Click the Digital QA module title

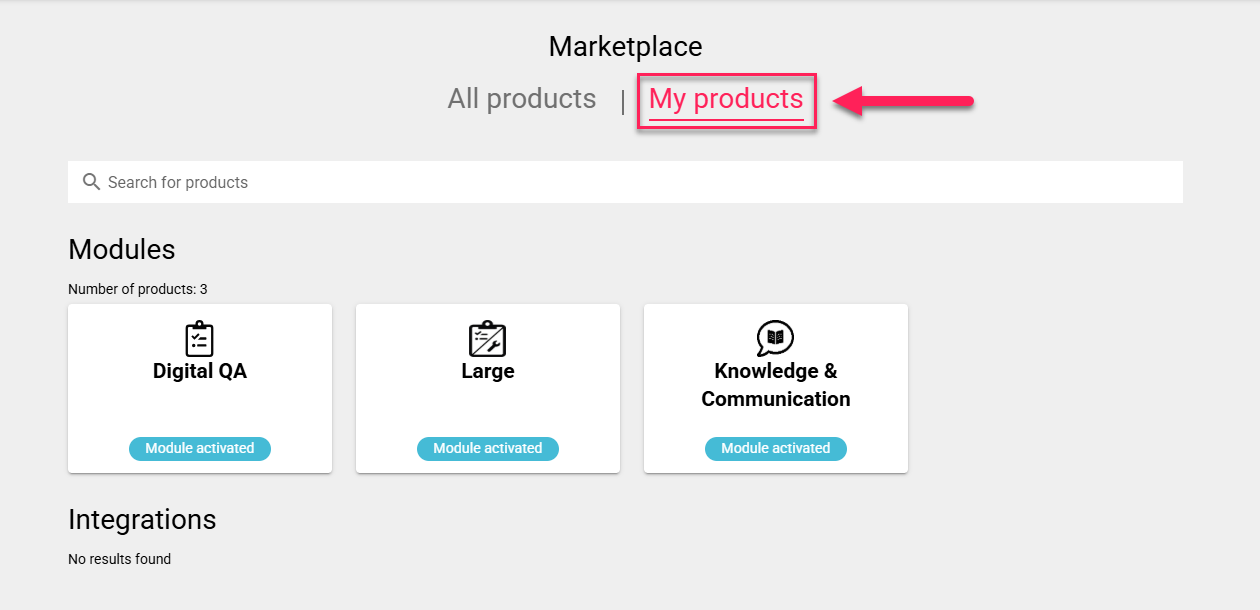[200, 371]
